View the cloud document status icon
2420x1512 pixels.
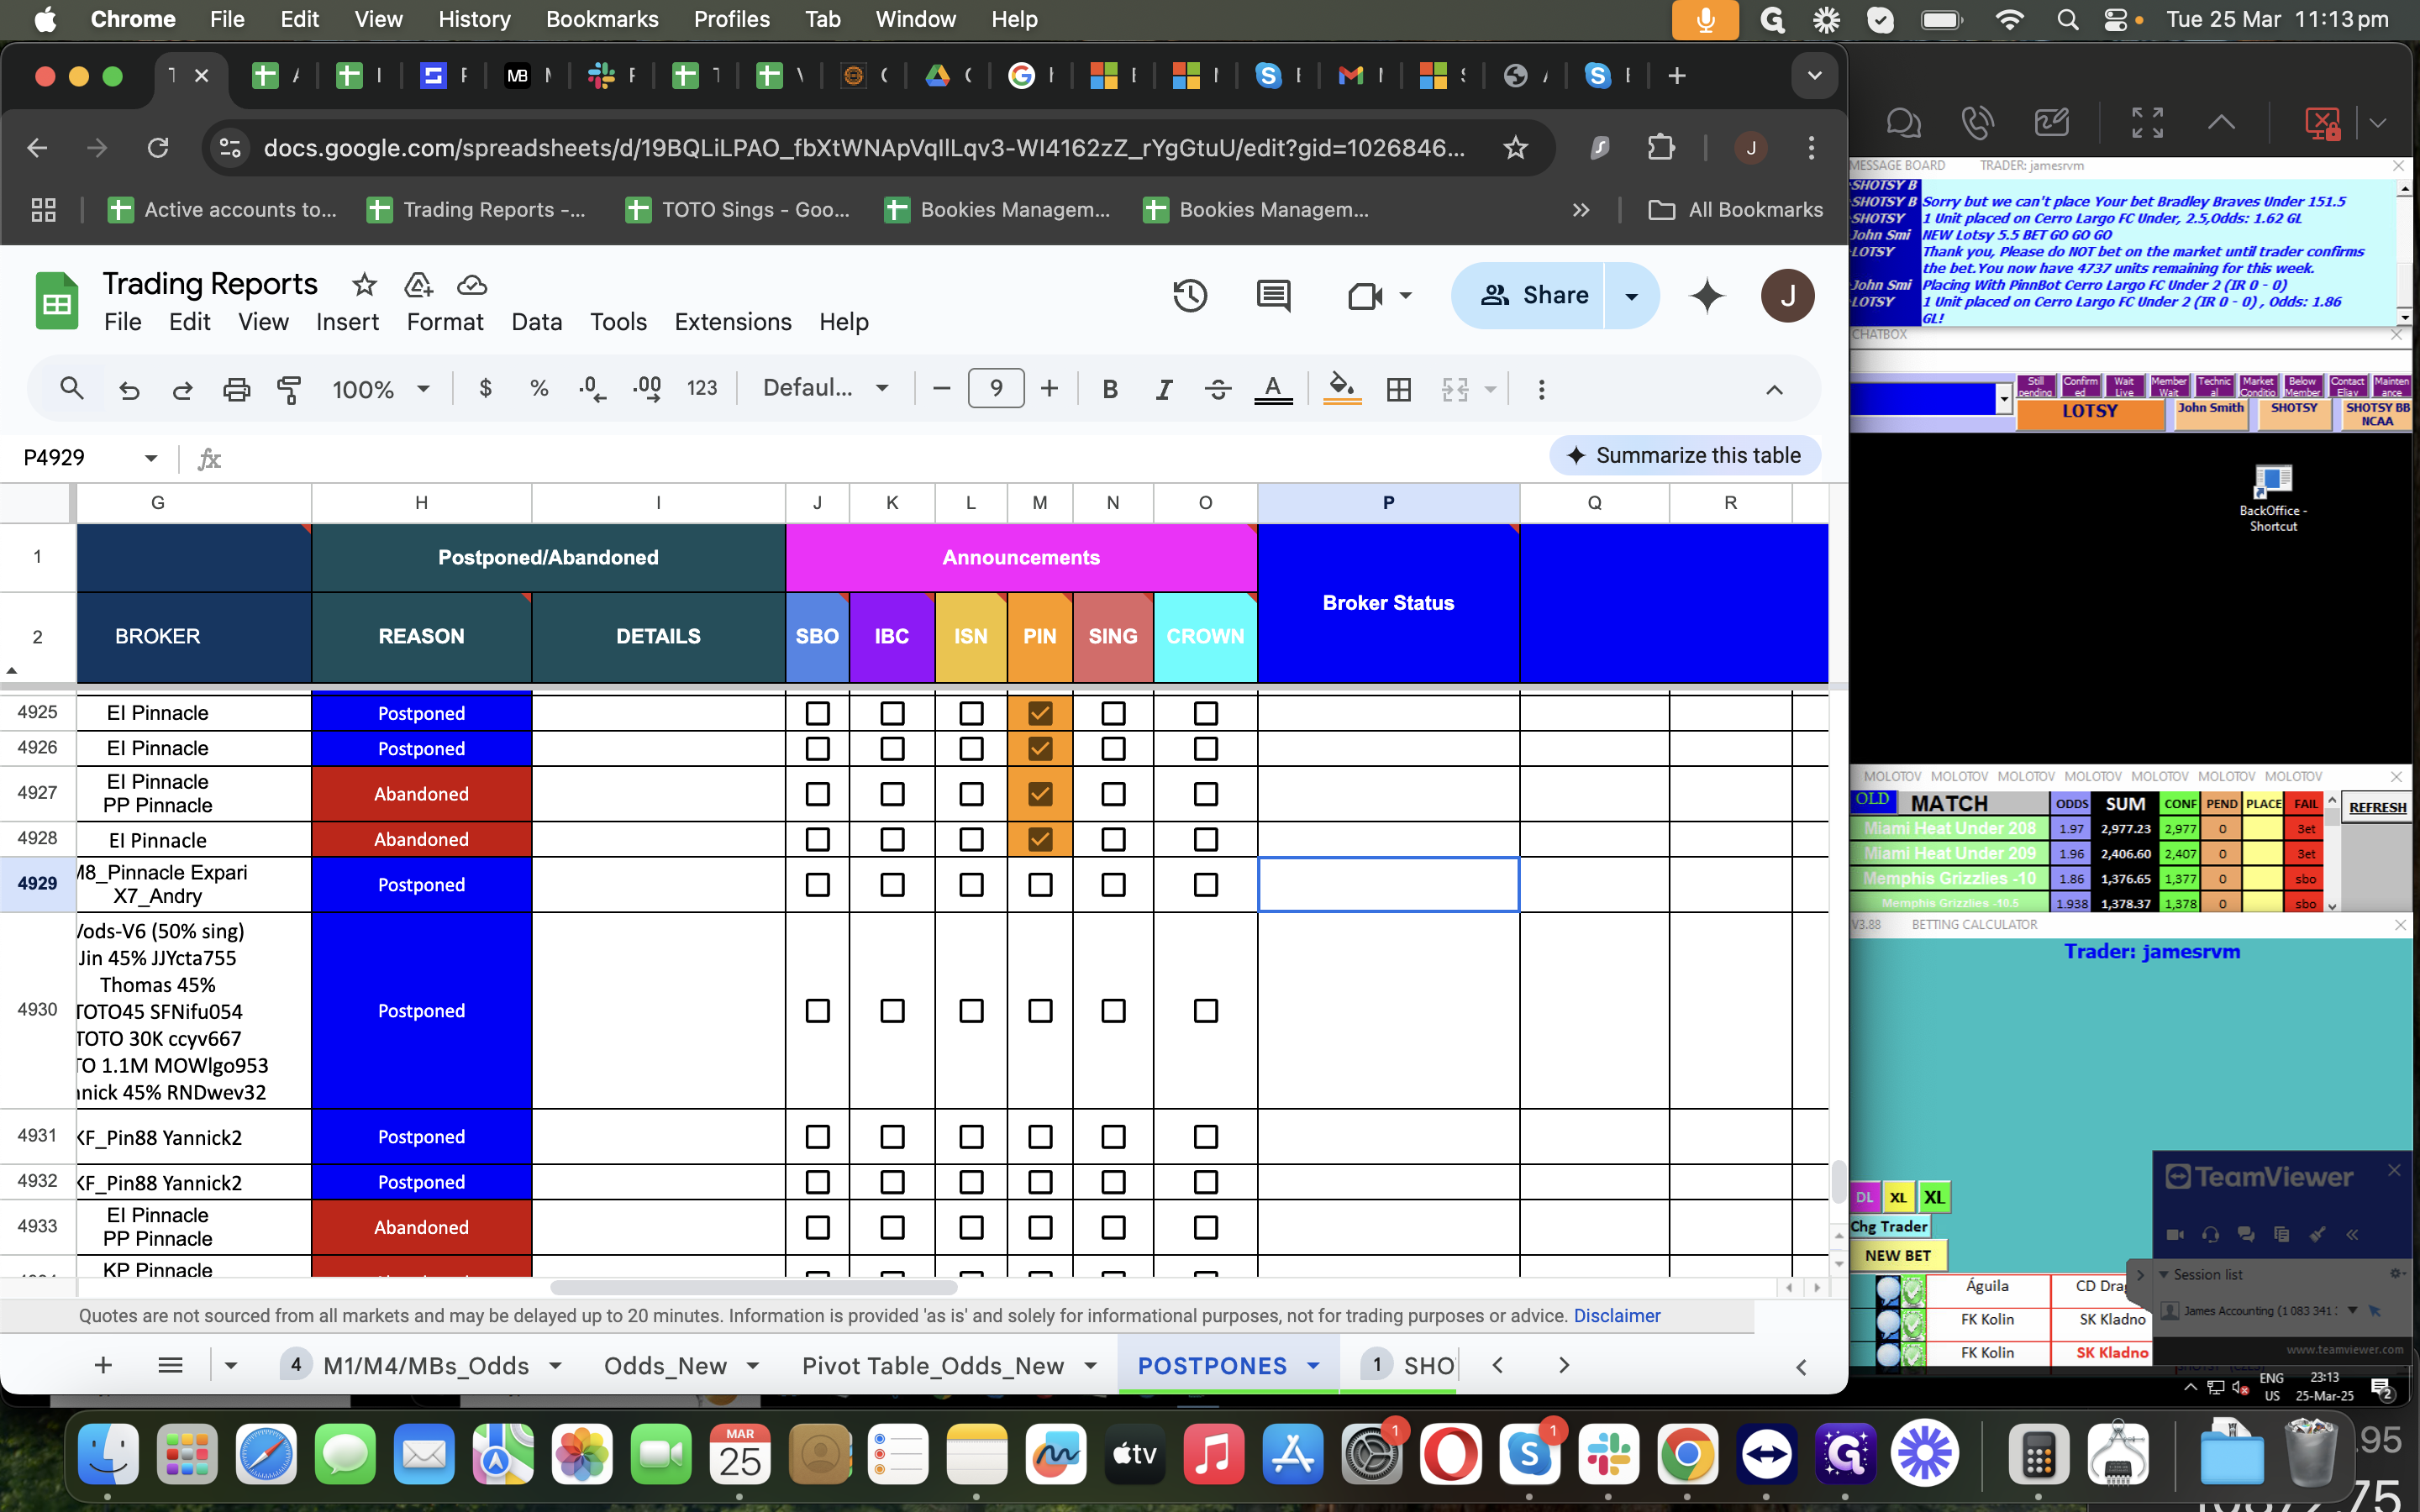pyautogui.click(x=472, y=285)
